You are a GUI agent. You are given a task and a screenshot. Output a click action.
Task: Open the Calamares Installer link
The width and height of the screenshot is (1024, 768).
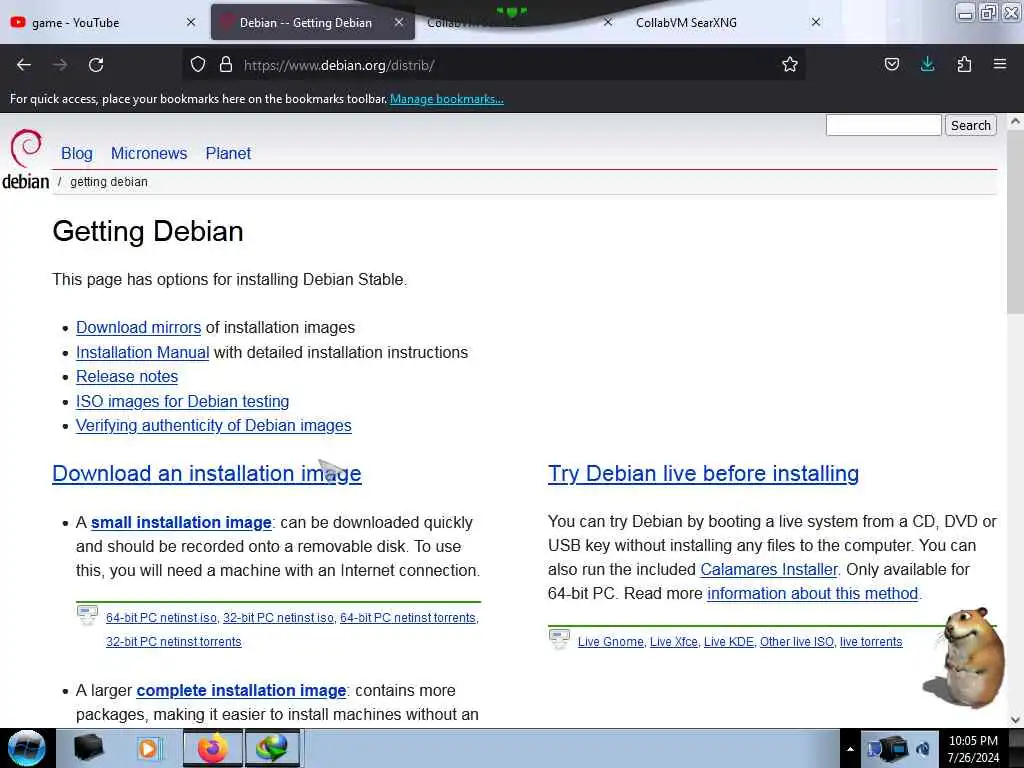(x=769, y=569)
